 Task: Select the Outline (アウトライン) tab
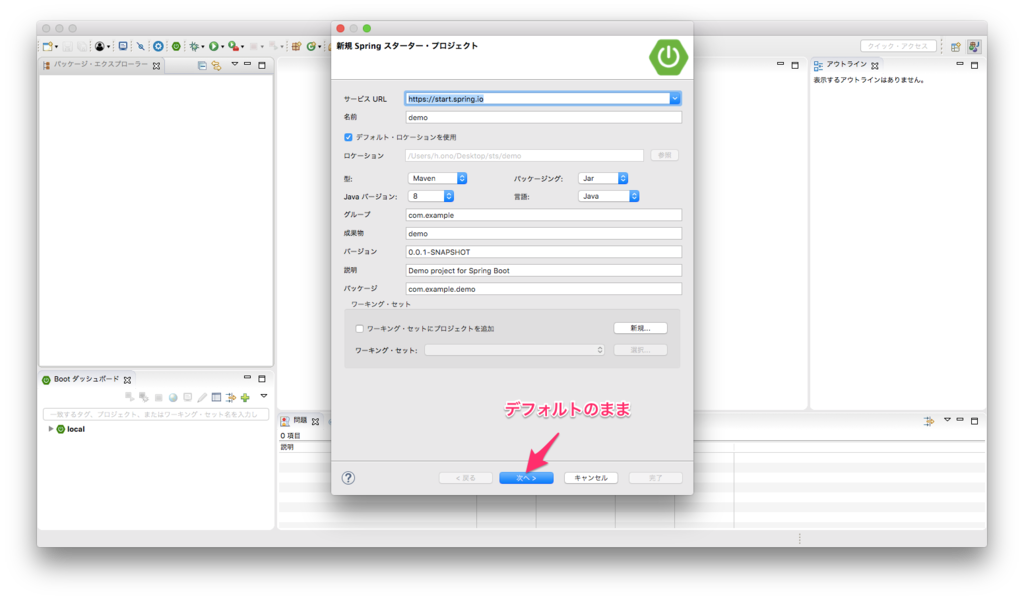846,65
